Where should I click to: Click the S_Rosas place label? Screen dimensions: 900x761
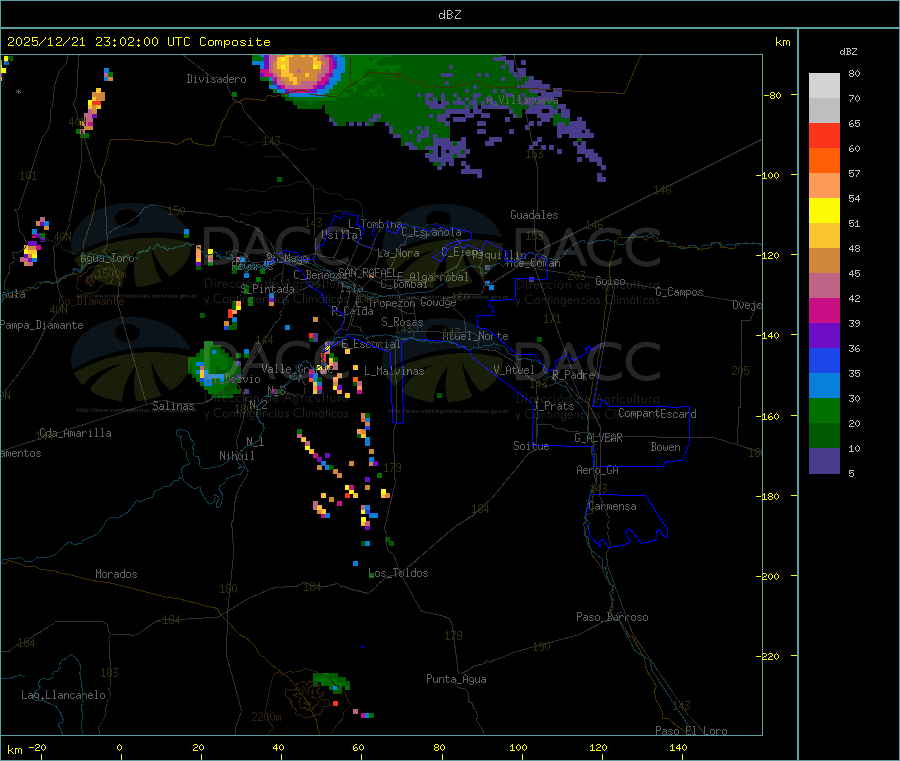pyautogui.click(x=402, y=322)
